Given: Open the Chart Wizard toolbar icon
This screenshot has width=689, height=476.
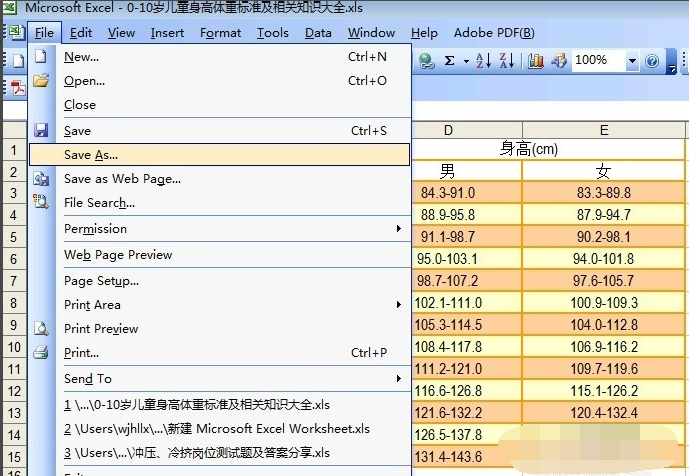Looking at the screenshot, I should [535, 61].
